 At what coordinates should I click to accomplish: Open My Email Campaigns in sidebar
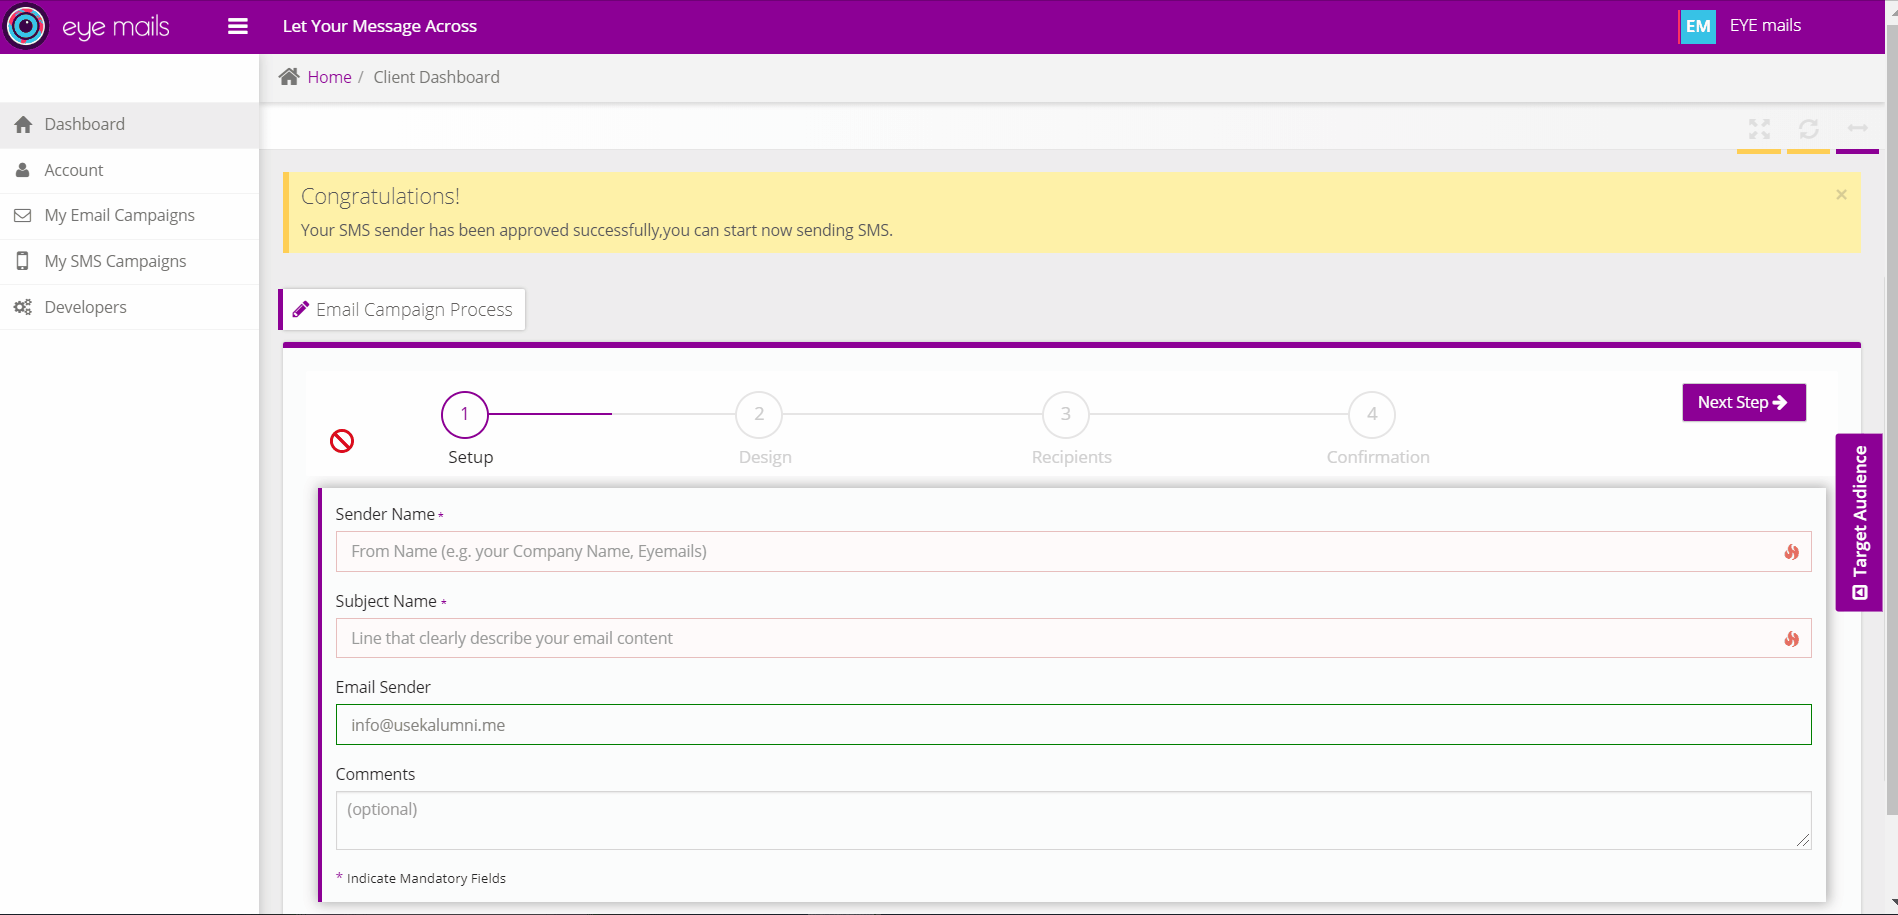pyautogui.click(x=119, y=216)
